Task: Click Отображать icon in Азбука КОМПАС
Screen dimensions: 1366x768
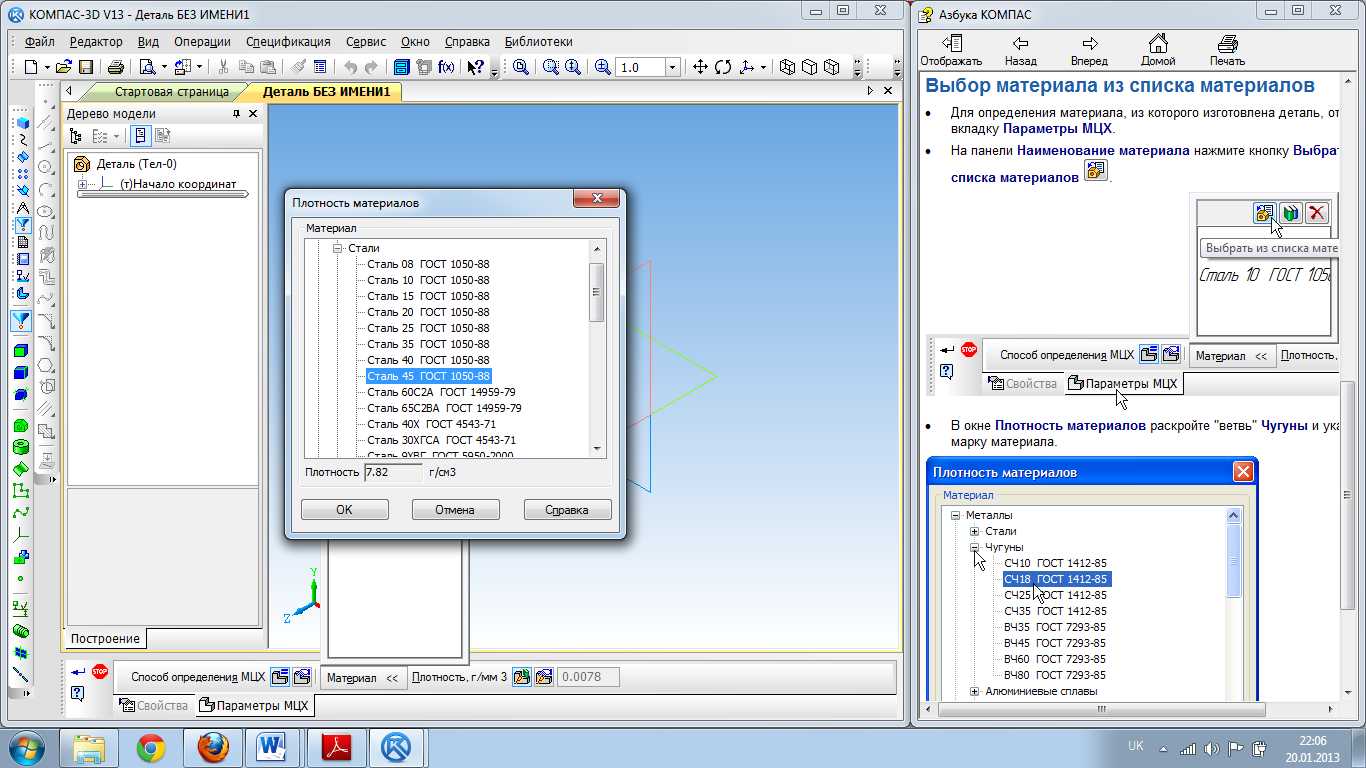Action: 952,49
